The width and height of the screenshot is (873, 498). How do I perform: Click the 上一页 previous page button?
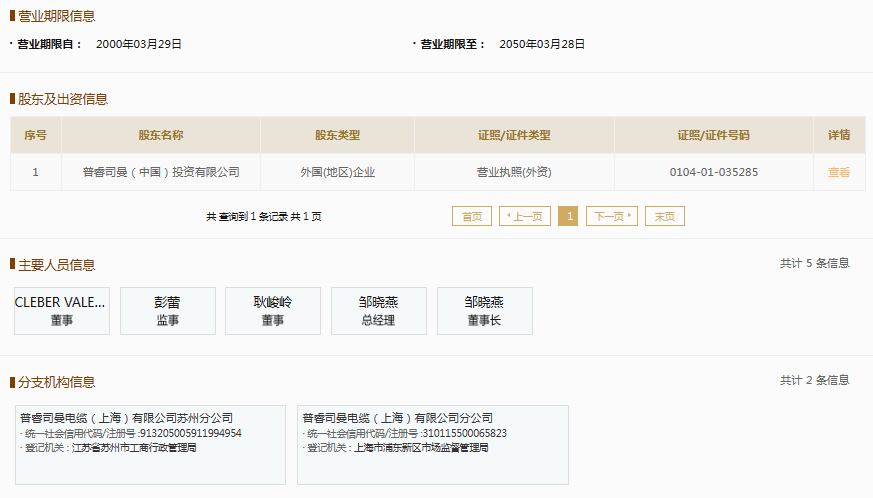(524, 216)
